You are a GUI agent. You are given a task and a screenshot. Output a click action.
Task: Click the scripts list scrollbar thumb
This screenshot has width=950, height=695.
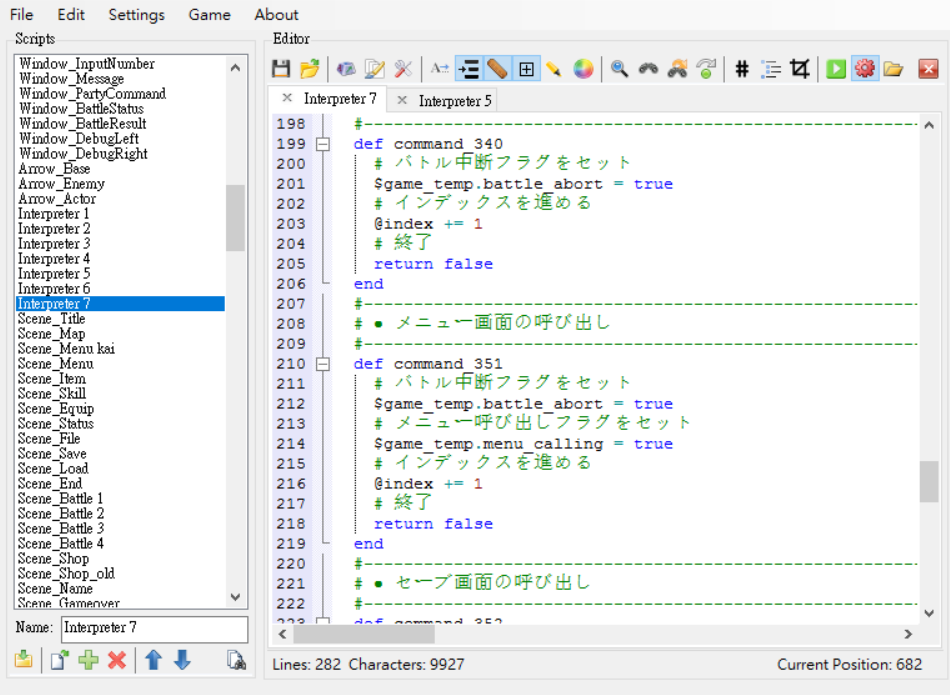pos(236,218)
